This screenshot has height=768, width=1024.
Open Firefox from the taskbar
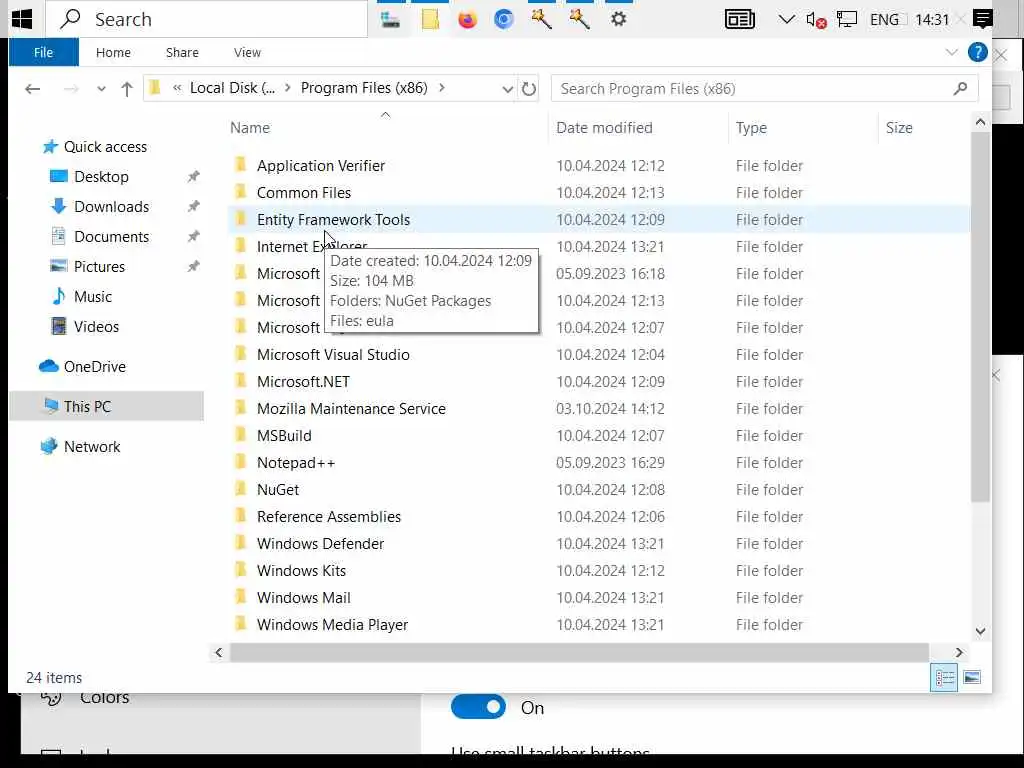[467, 20]
